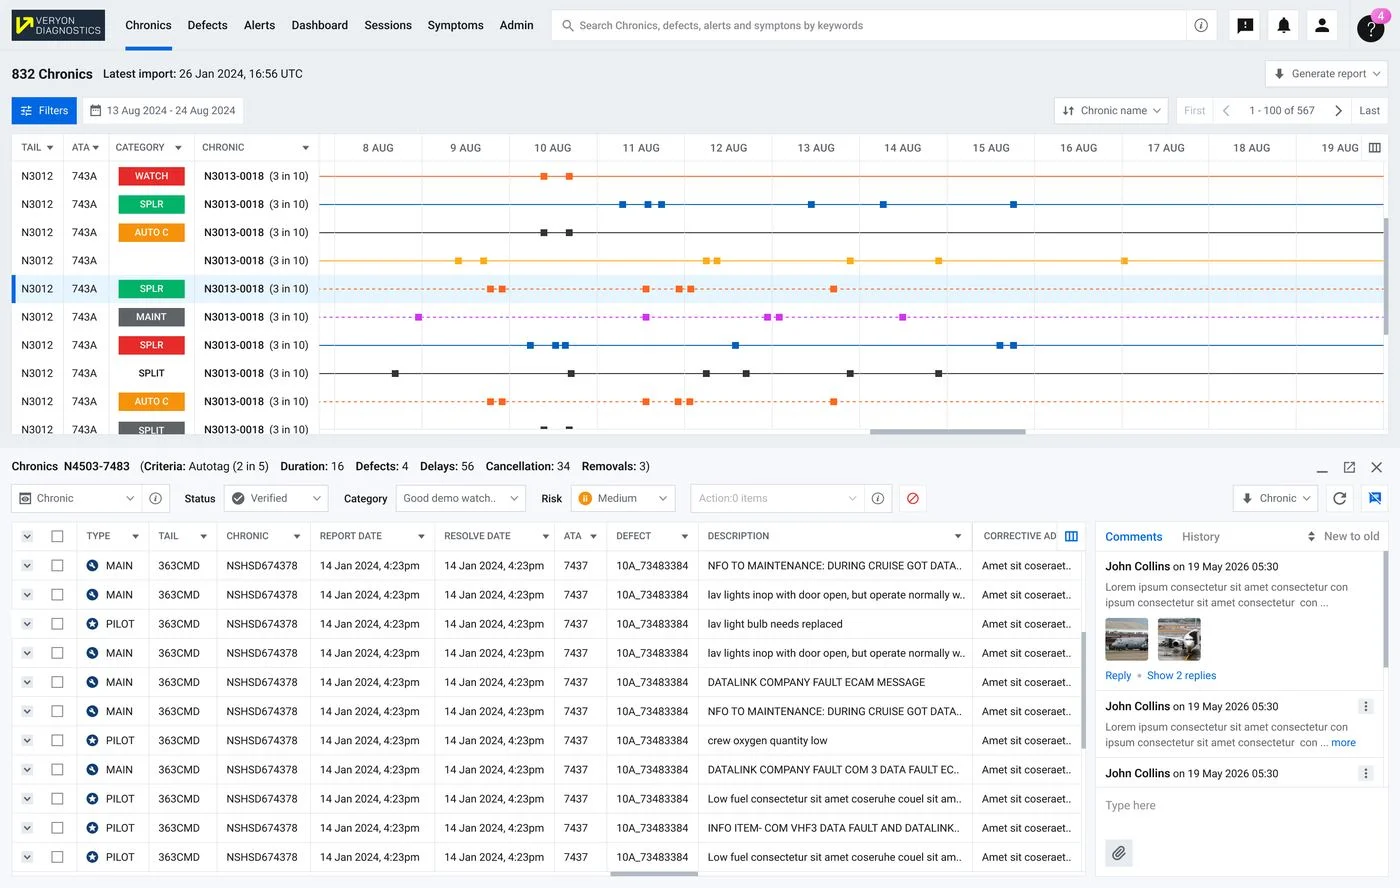Click the attachment paperclip icon
The image size is (1400, 888).
click(x=1119, y=853)
